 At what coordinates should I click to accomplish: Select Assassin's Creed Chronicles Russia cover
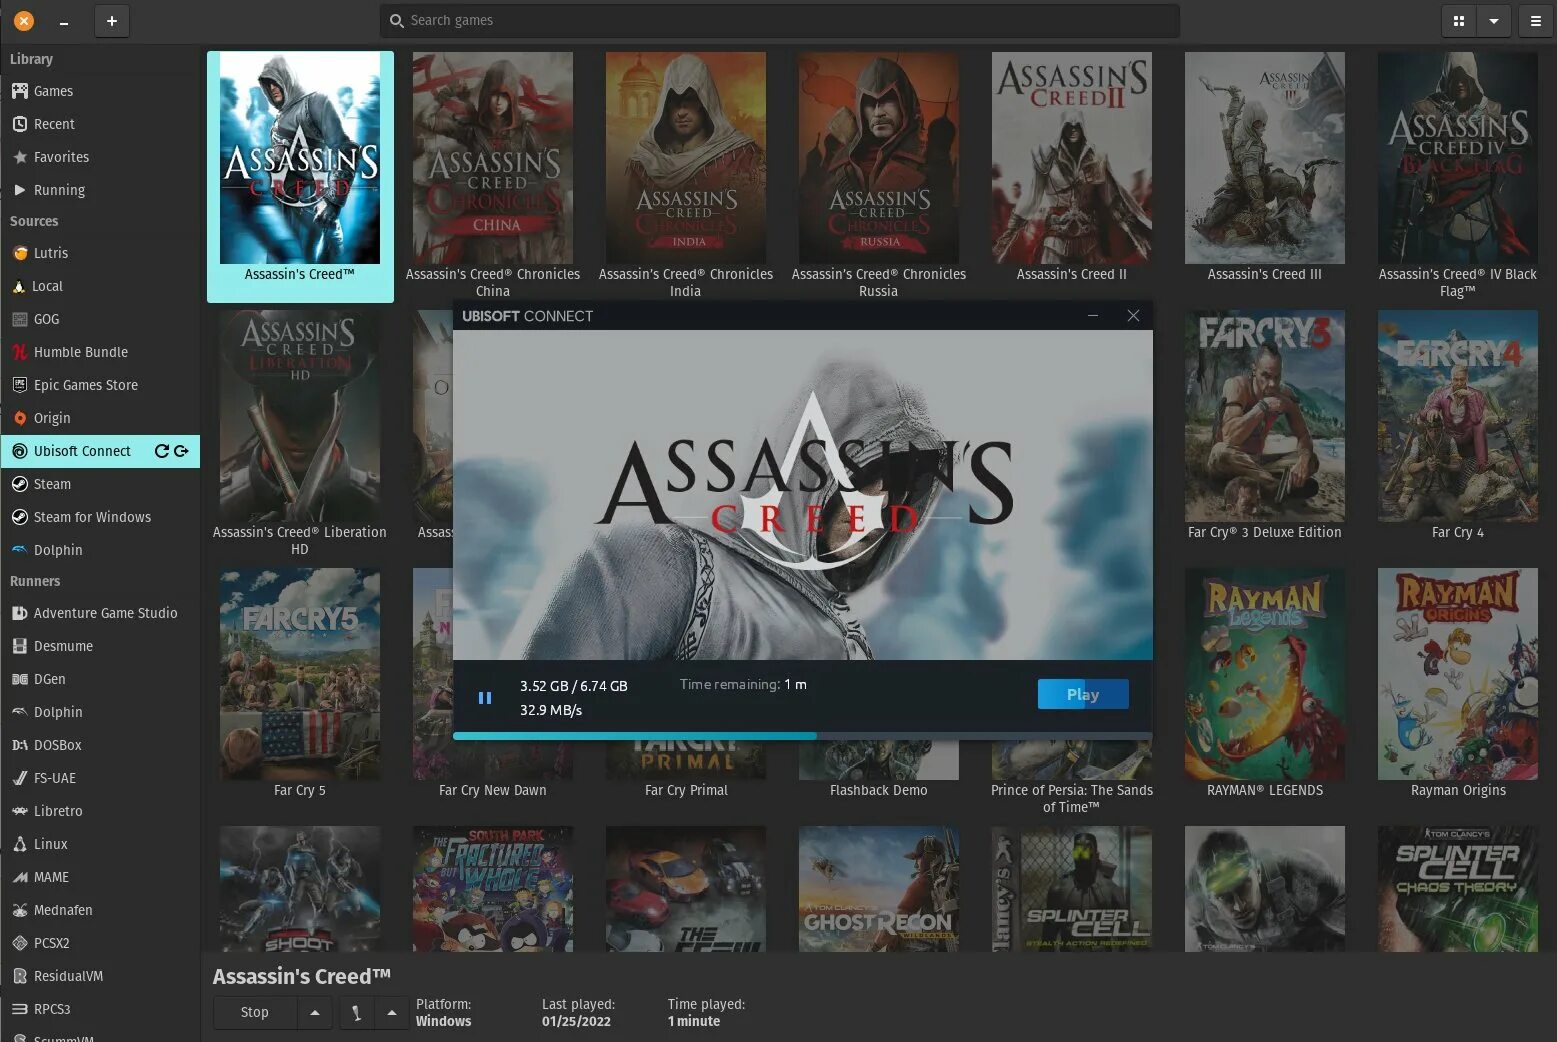[x=879, y=158]
